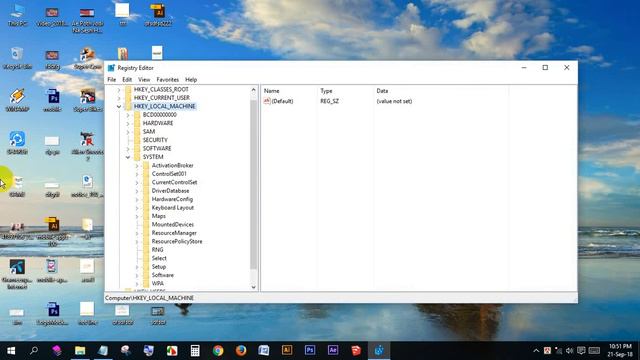The image size is (640, 360).
Task: Click the registry tree scrollbar down arrow
Action: point(253,287)
